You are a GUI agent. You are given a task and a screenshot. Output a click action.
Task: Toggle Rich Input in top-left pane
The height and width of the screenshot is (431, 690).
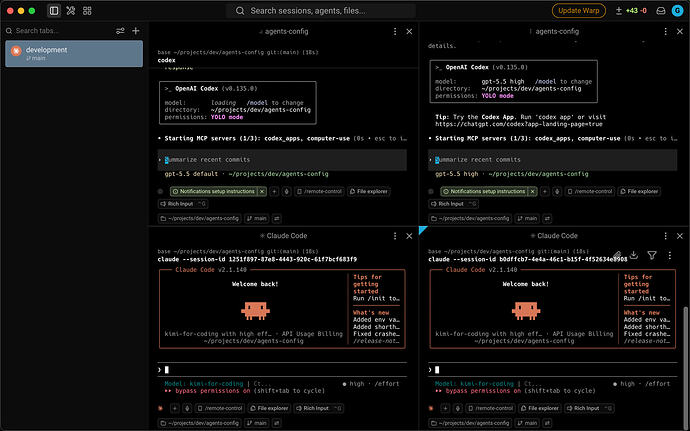[x=182, y=204]
